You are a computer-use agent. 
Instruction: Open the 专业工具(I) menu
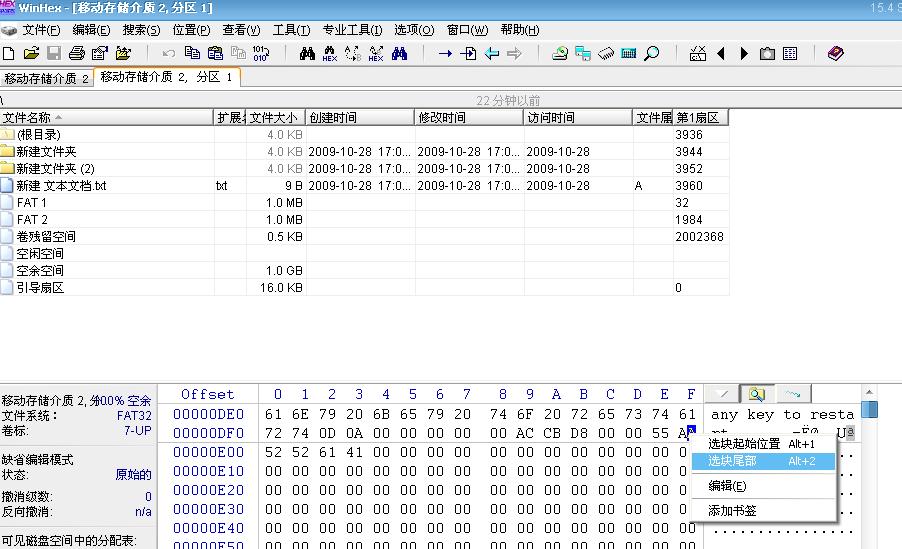(x=352, y=30)
